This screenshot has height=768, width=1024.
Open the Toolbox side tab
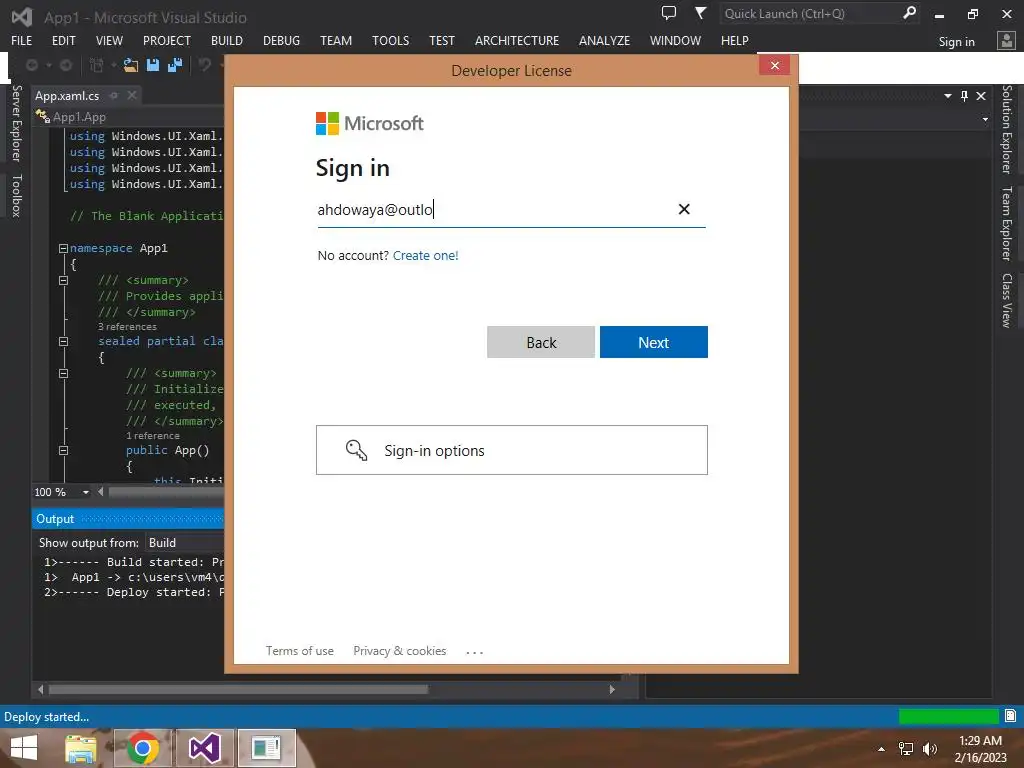(x=16, y=195)
